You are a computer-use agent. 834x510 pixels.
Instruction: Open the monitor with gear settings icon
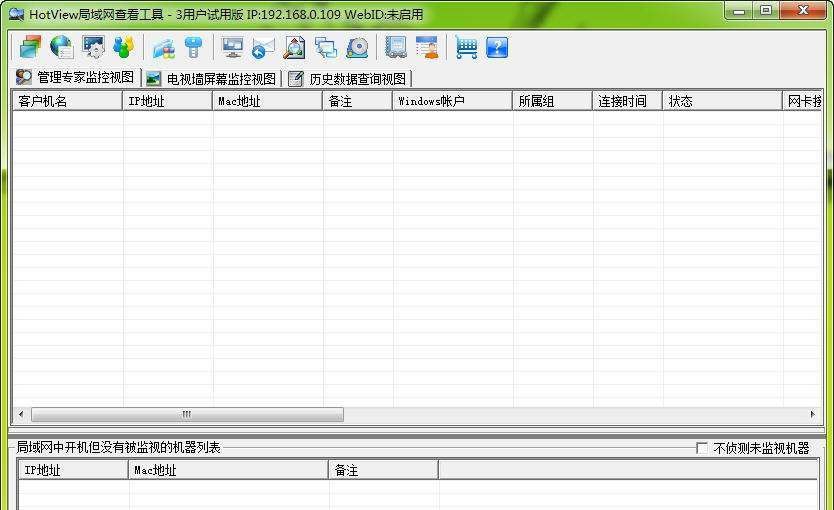93,47
